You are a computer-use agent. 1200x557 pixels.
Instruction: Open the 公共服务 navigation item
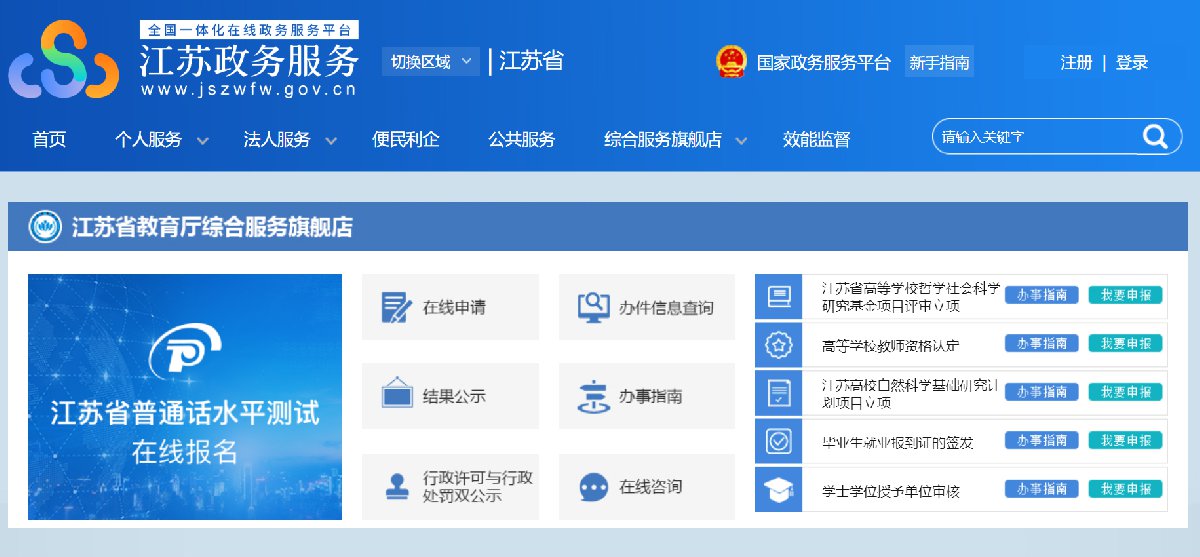(x=522, y=140)
